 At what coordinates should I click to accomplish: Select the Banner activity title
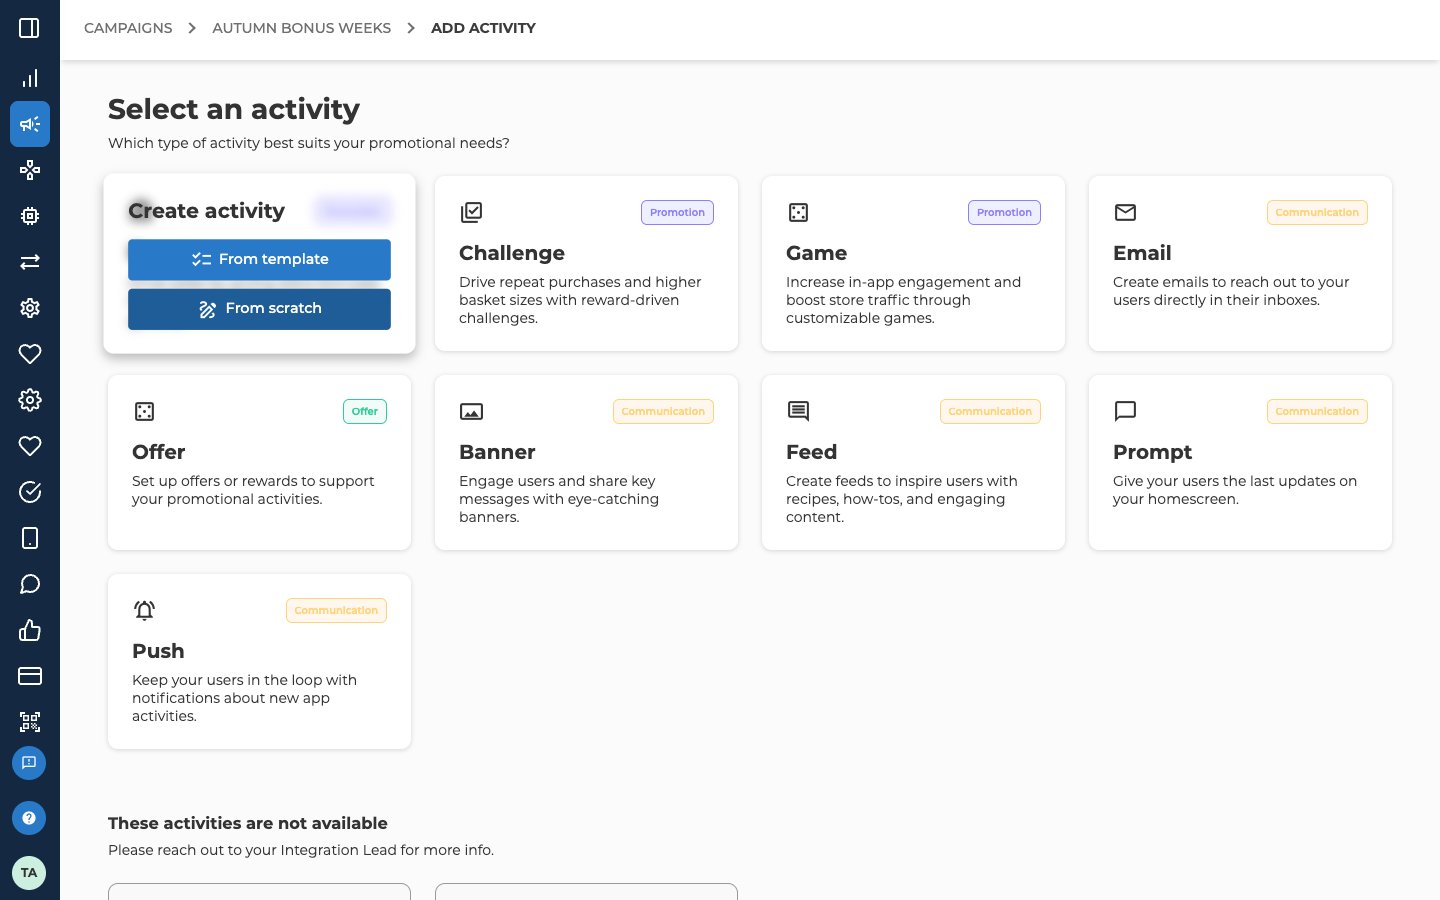(x=497, y=452)
